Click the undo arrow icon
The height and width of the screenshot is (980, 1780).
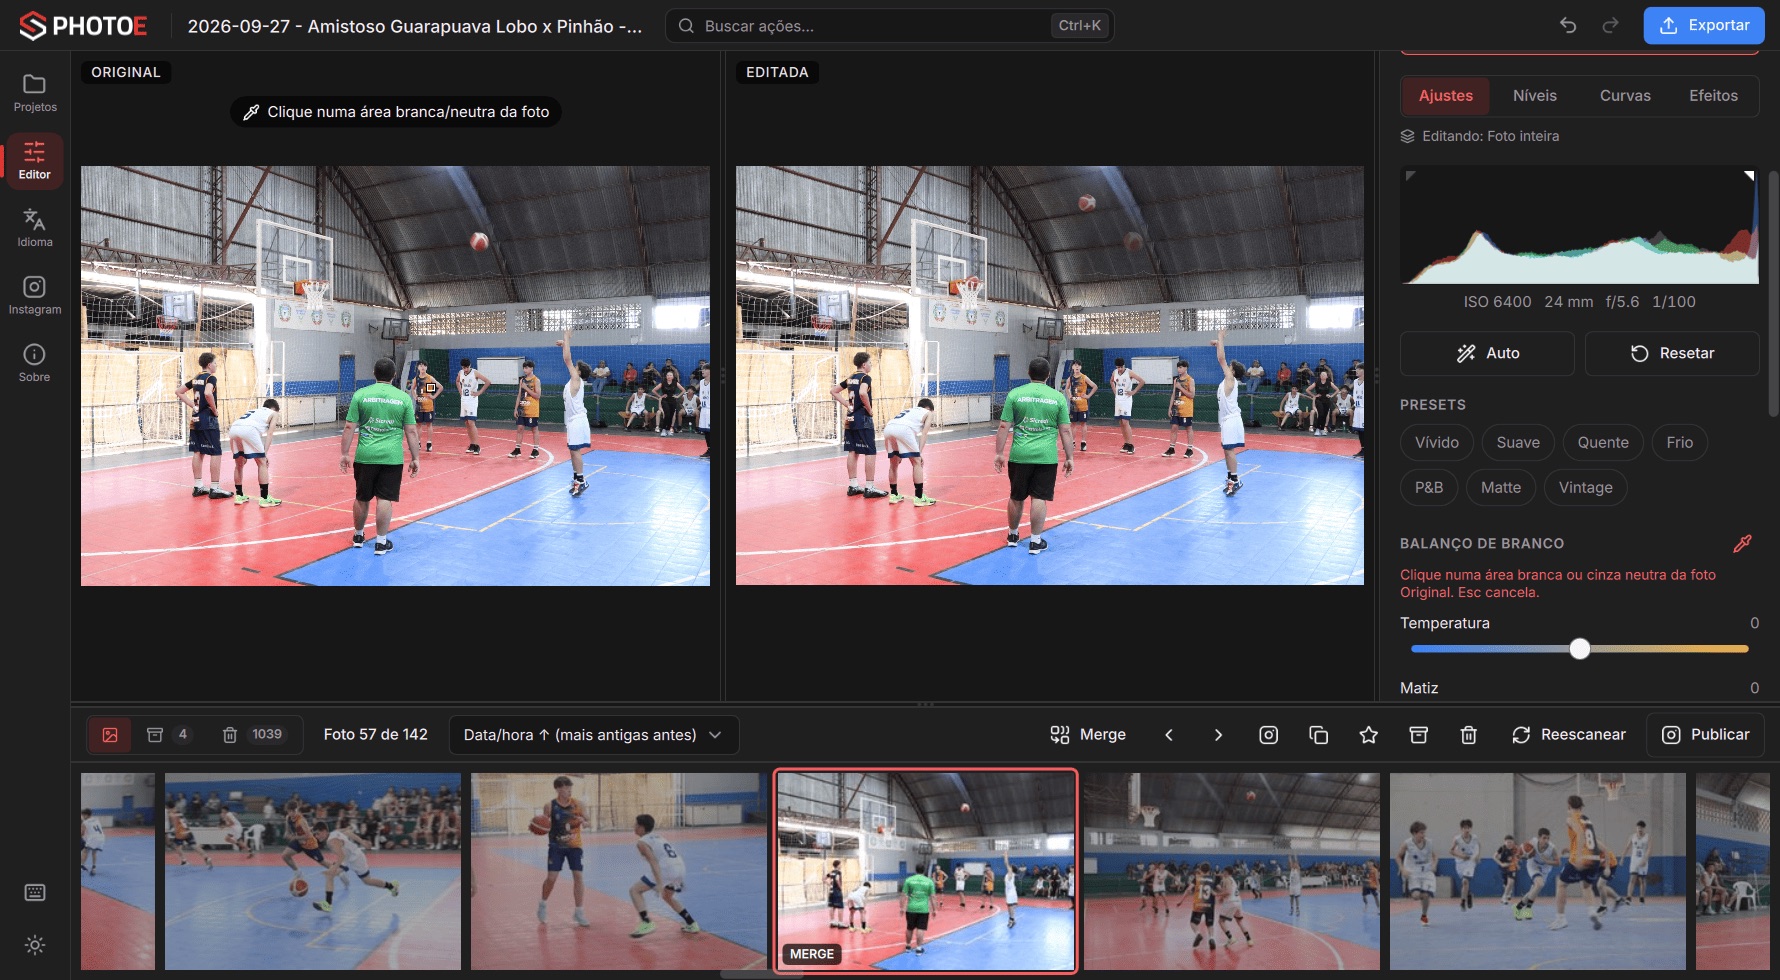[1568, 26]
